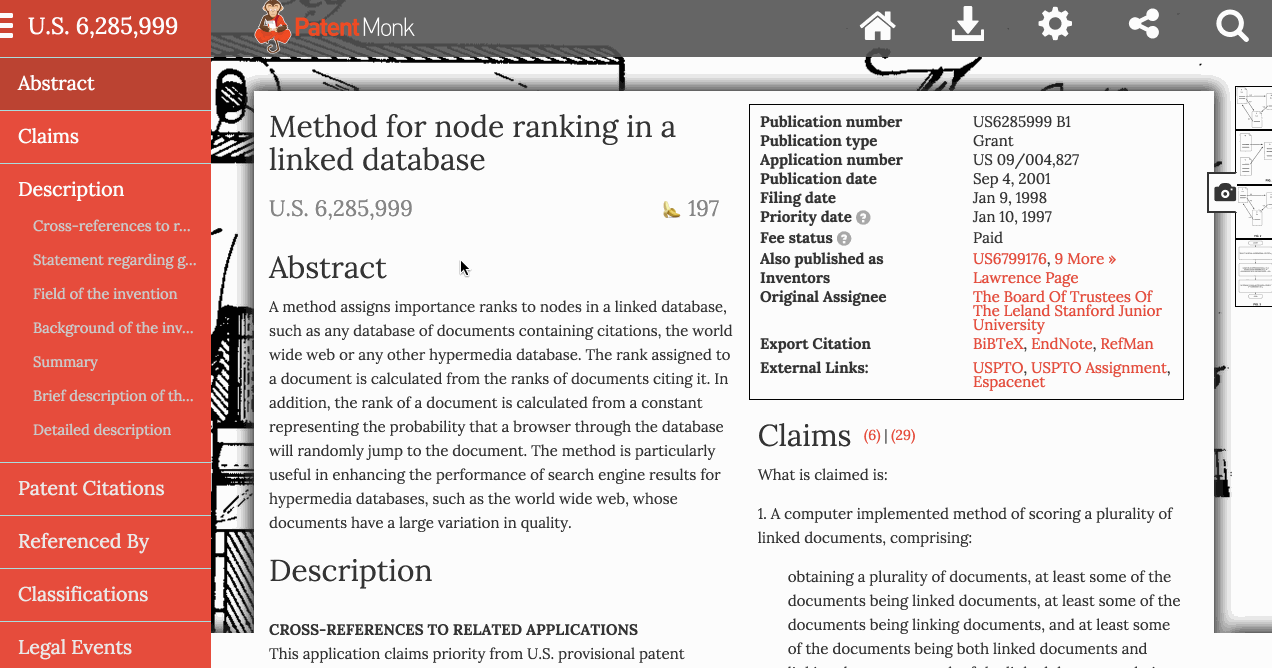This screenshot has width=1272, height=668.
Task: Click the banana score icon
Action: tap(671, 210)
